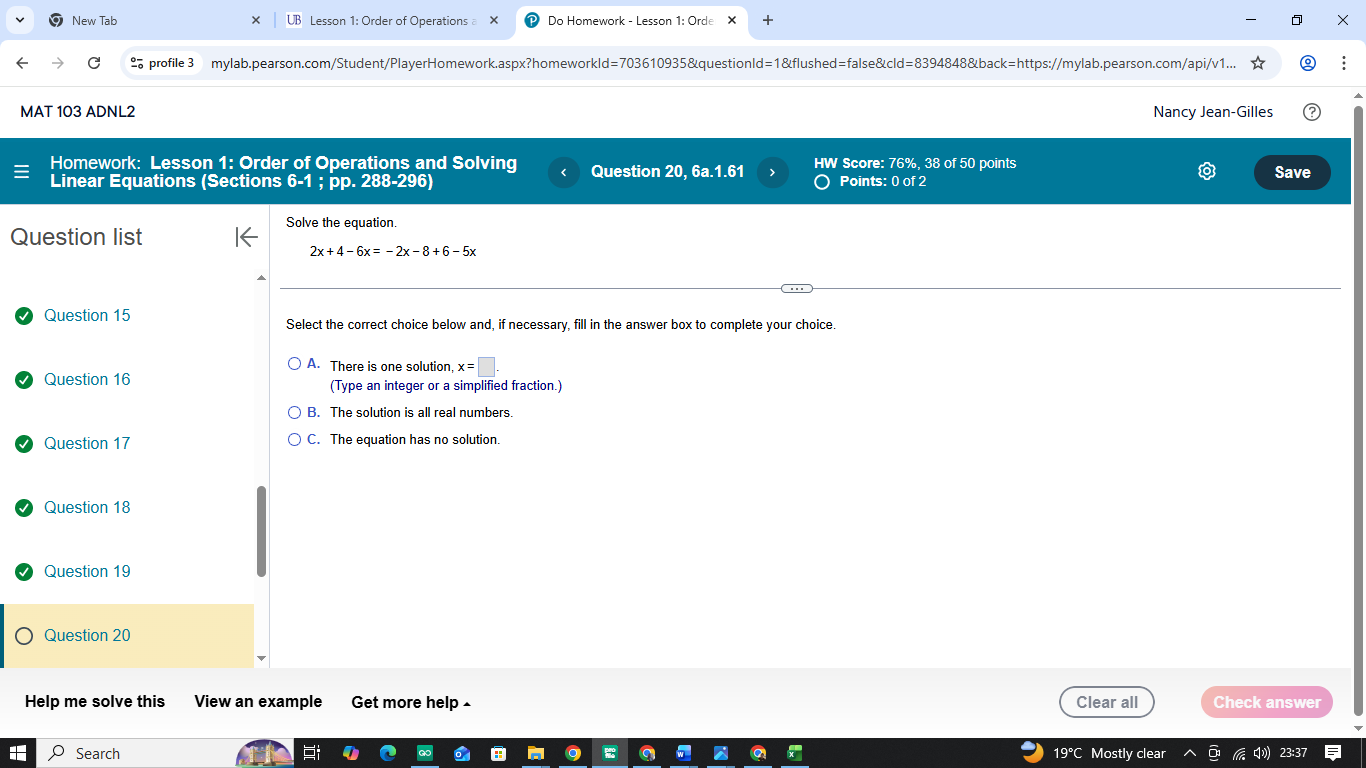The width and height of the screenshot is (1366, 768).
Task: Select Question 17 in the question list
Action: pos(86,443)
